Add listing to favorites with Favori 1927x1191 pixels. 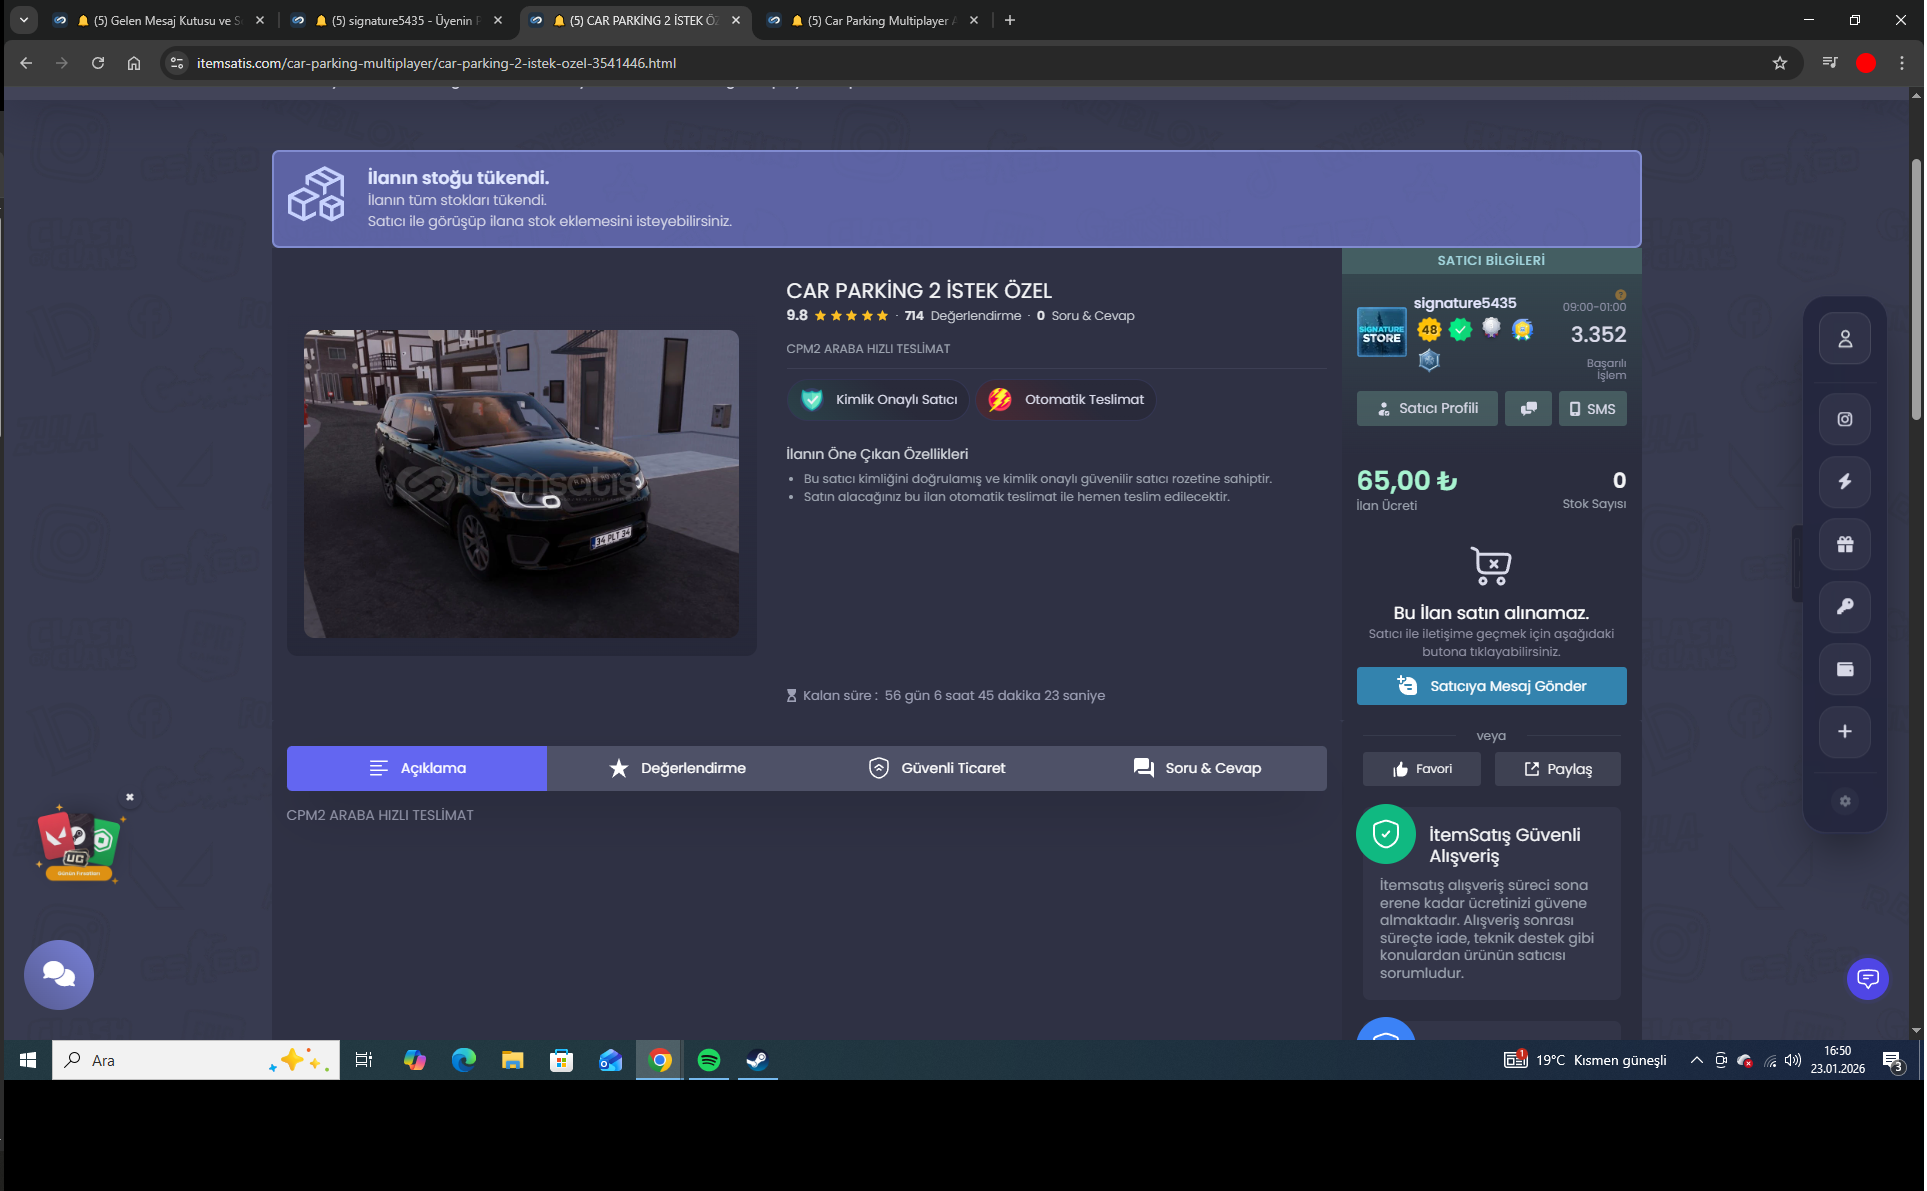(x=1422, y=769)
